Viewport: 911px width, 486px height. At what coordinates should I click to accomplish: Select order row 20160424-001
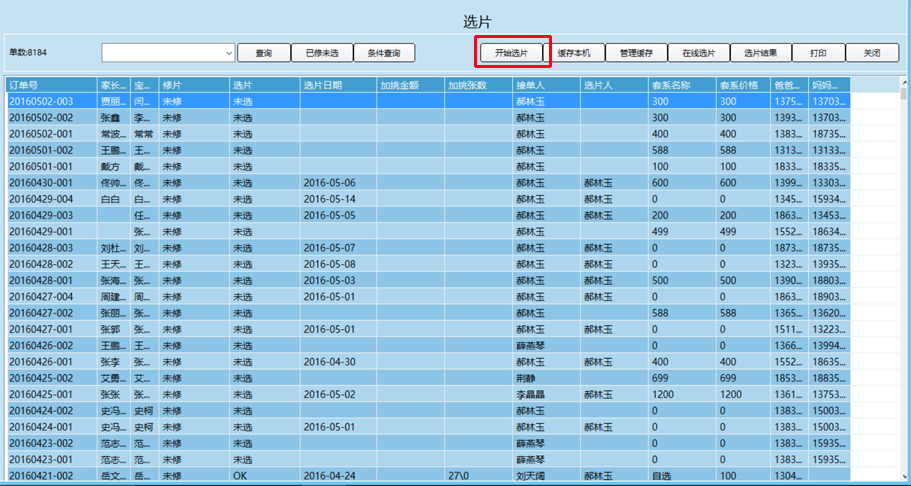click(x=428, y=427)
